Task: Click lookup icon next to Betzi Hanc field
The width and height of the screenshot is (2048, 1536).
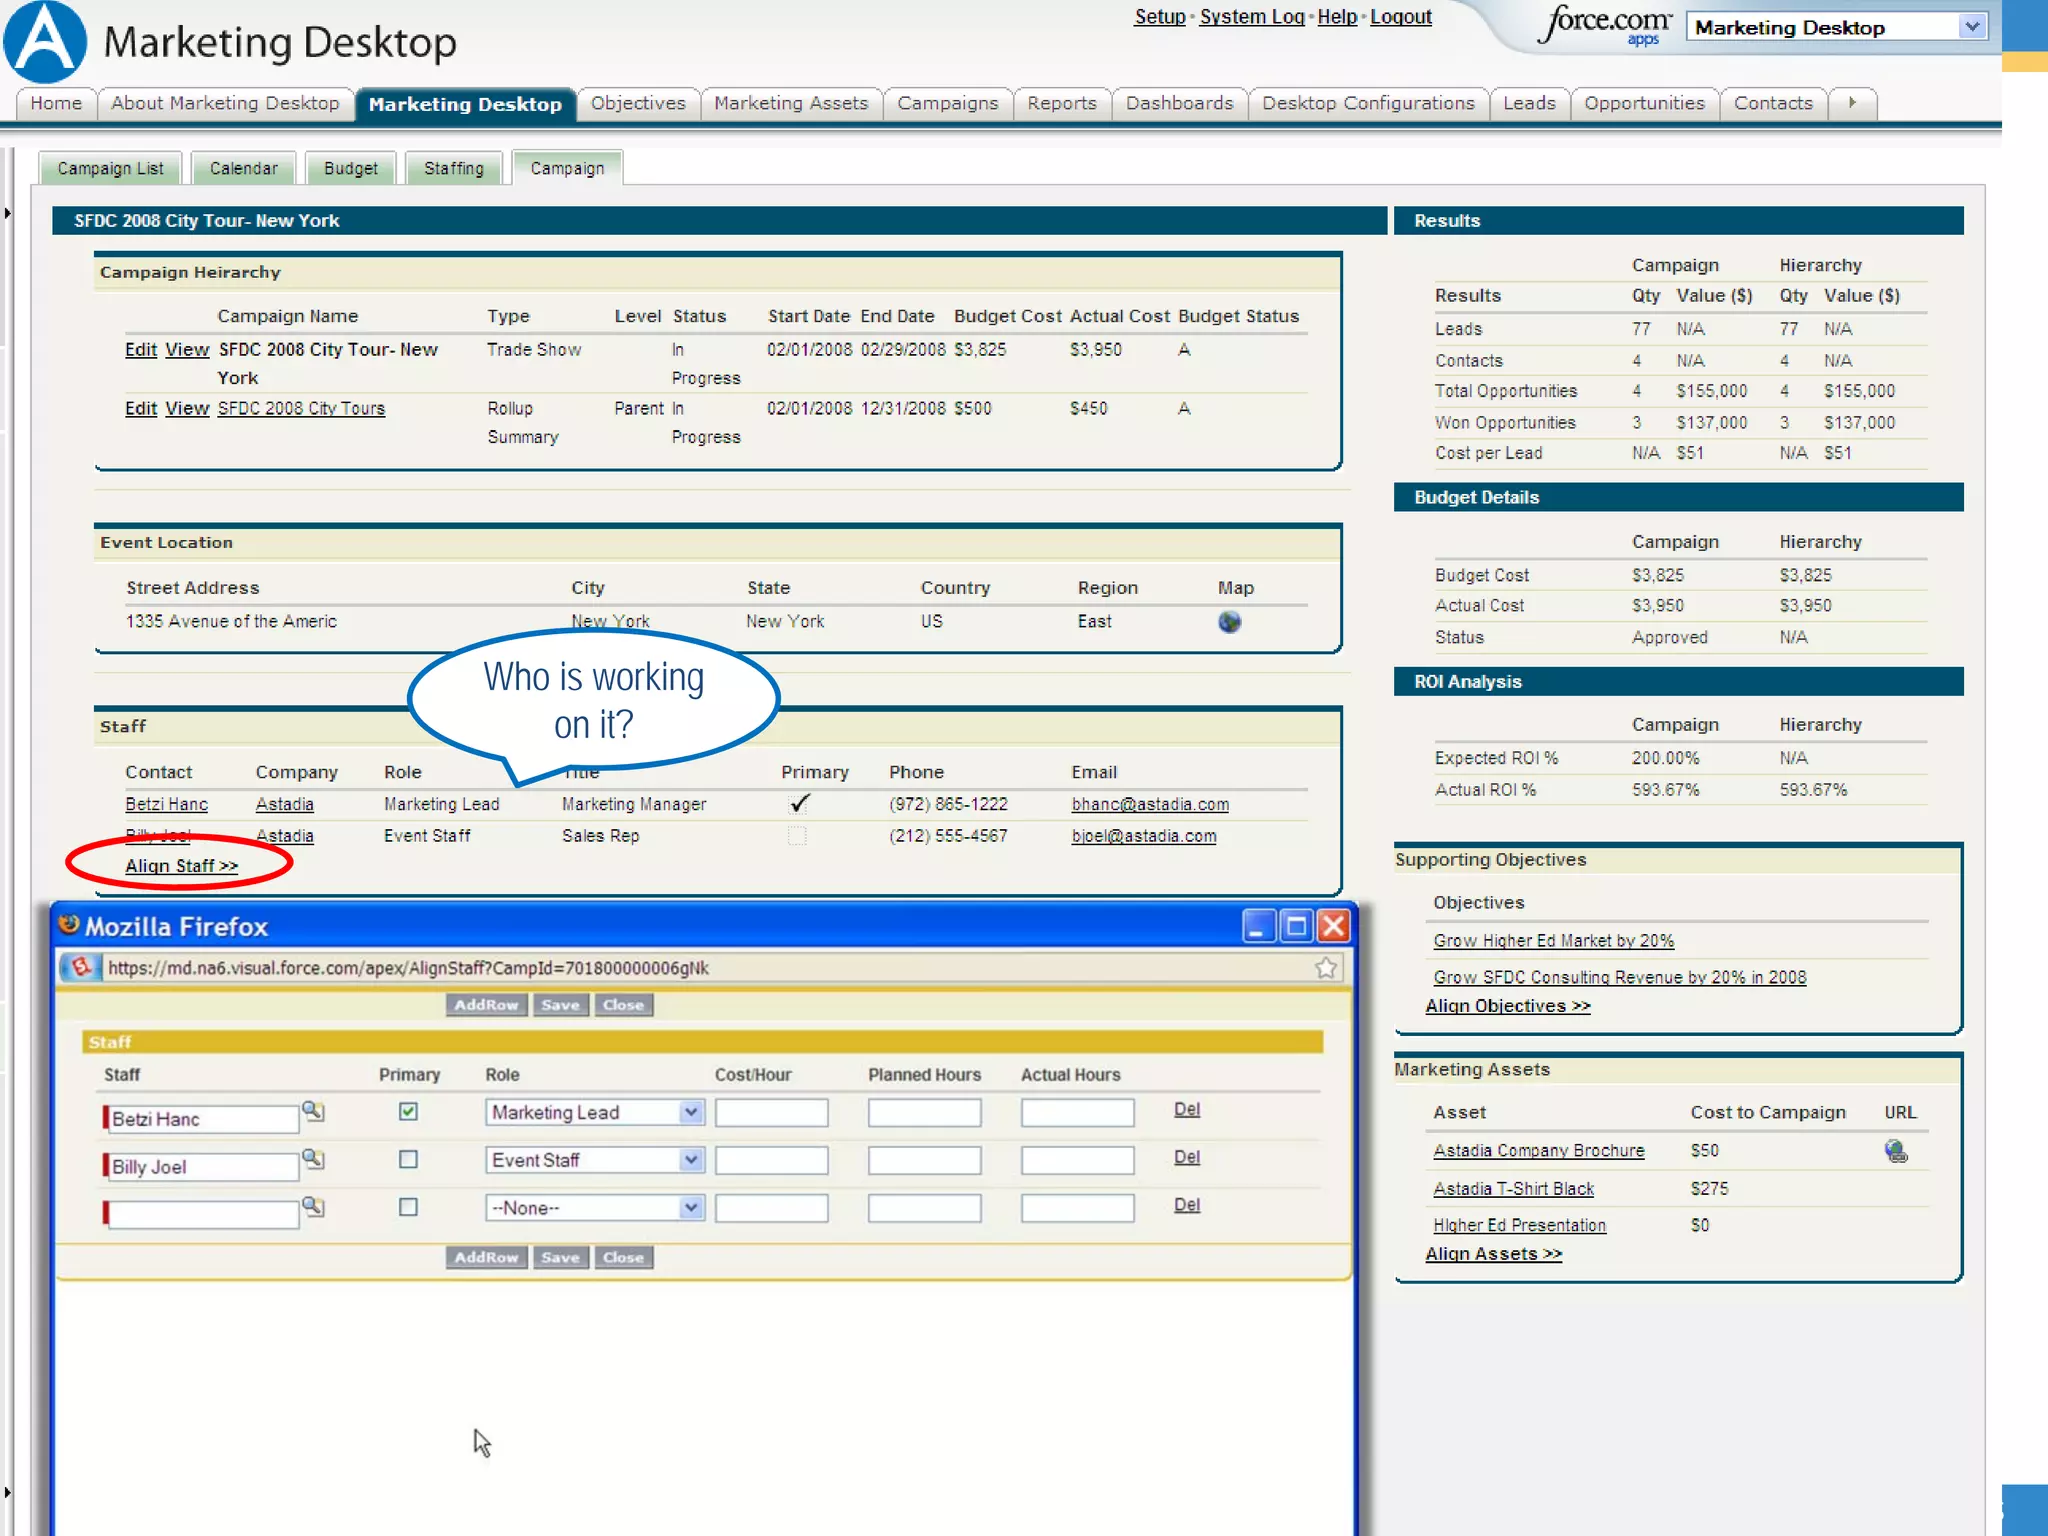Action: point(313,1111)
